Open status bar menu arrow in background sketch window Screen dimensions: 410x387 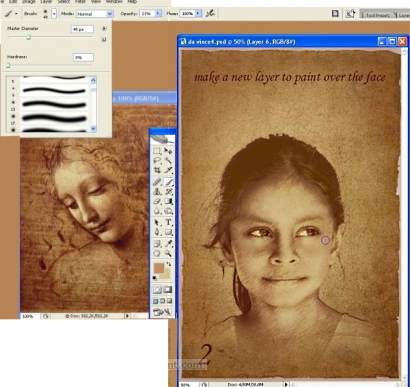click(x=127, y=316)
